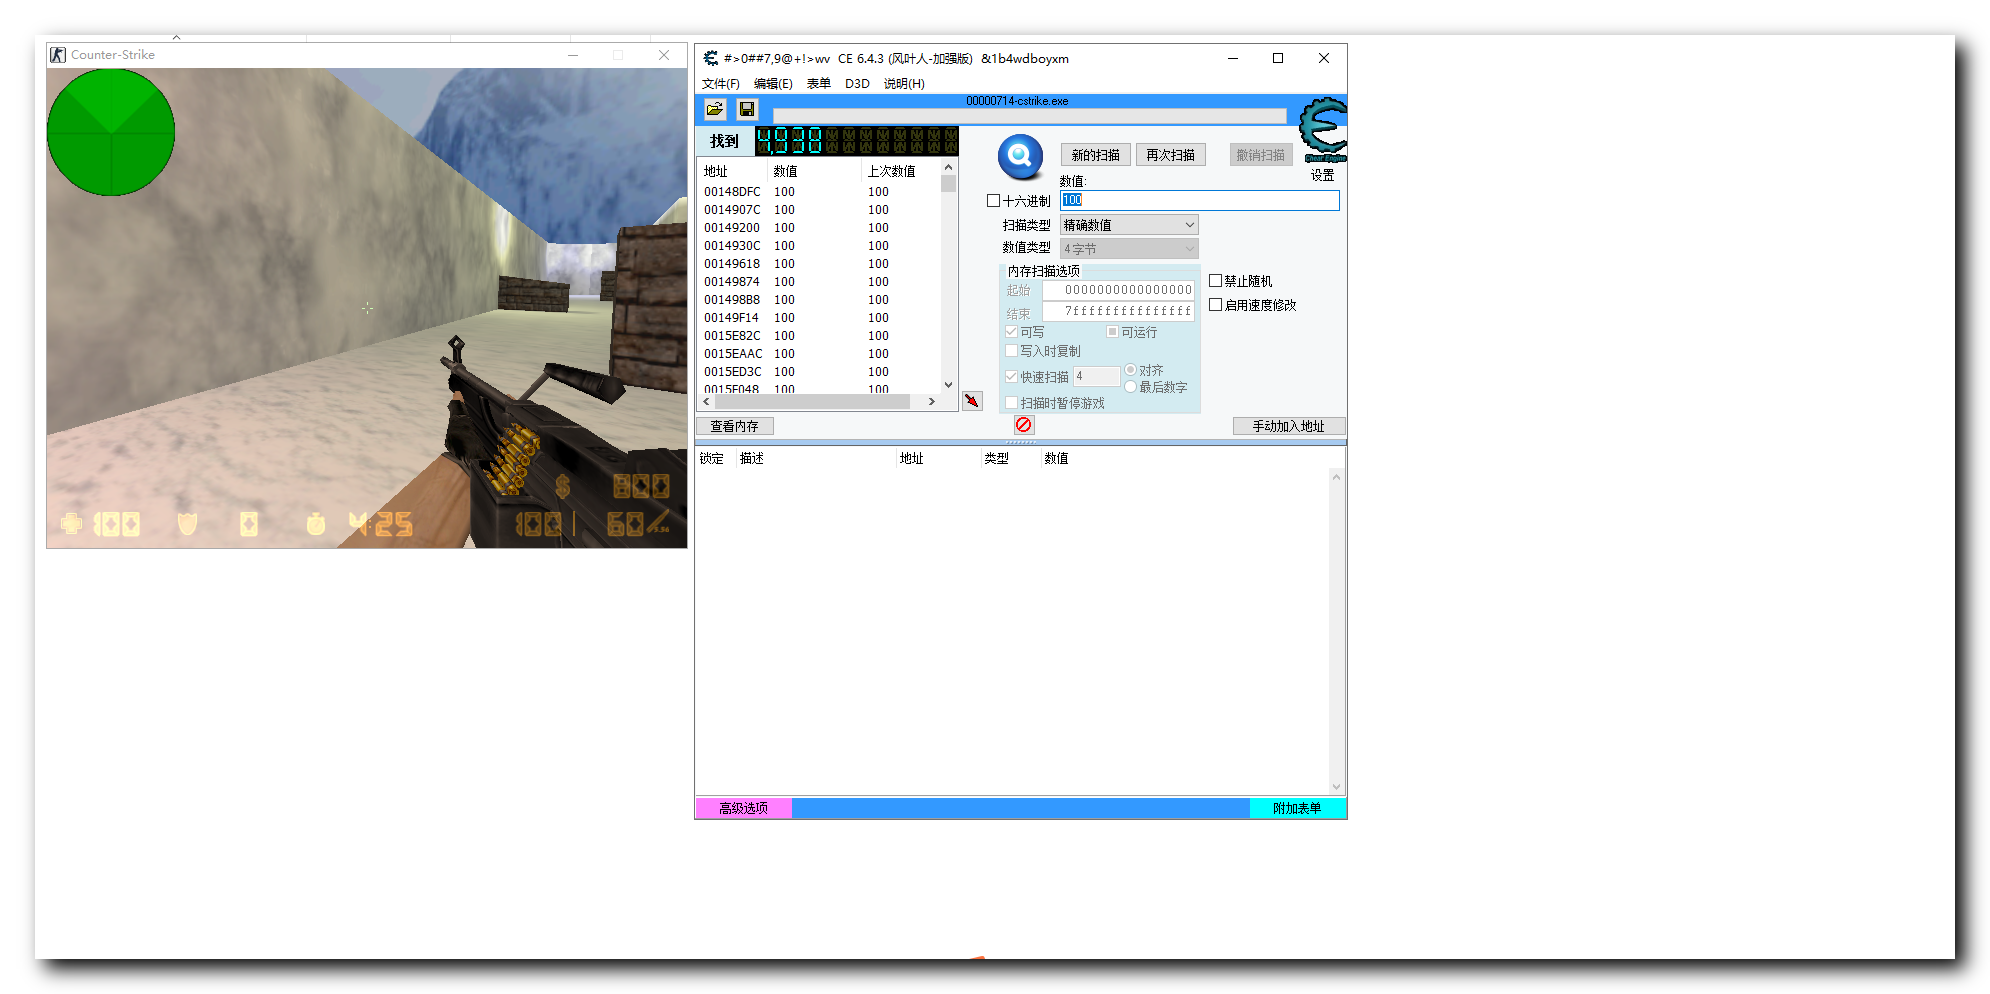The width and height of the screenshot is (1990, 994).
Task: Select the 最后数字 radio button
Action: coord(1130,387)
